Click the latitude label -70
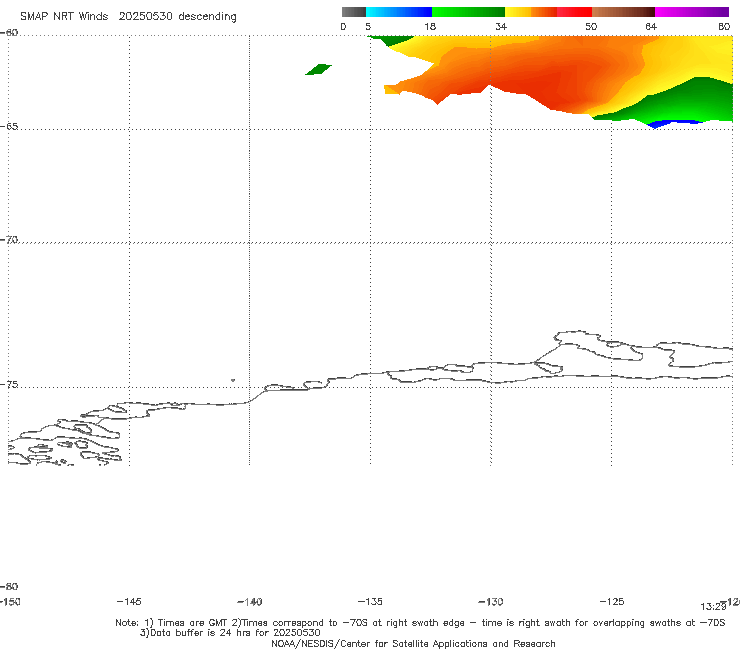Viewport: 740px width, 650px height. point(9,240)
